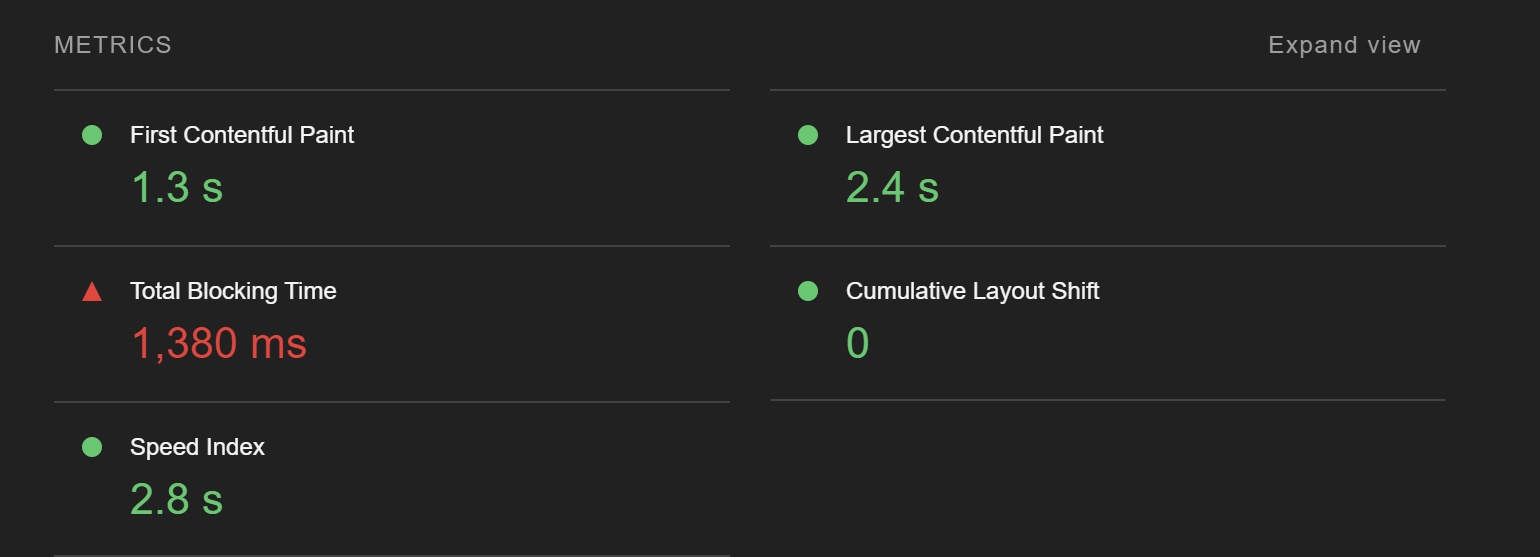
Task: Click the divider line between METRICS and First Contentful Paint
Action: (392, 90)
